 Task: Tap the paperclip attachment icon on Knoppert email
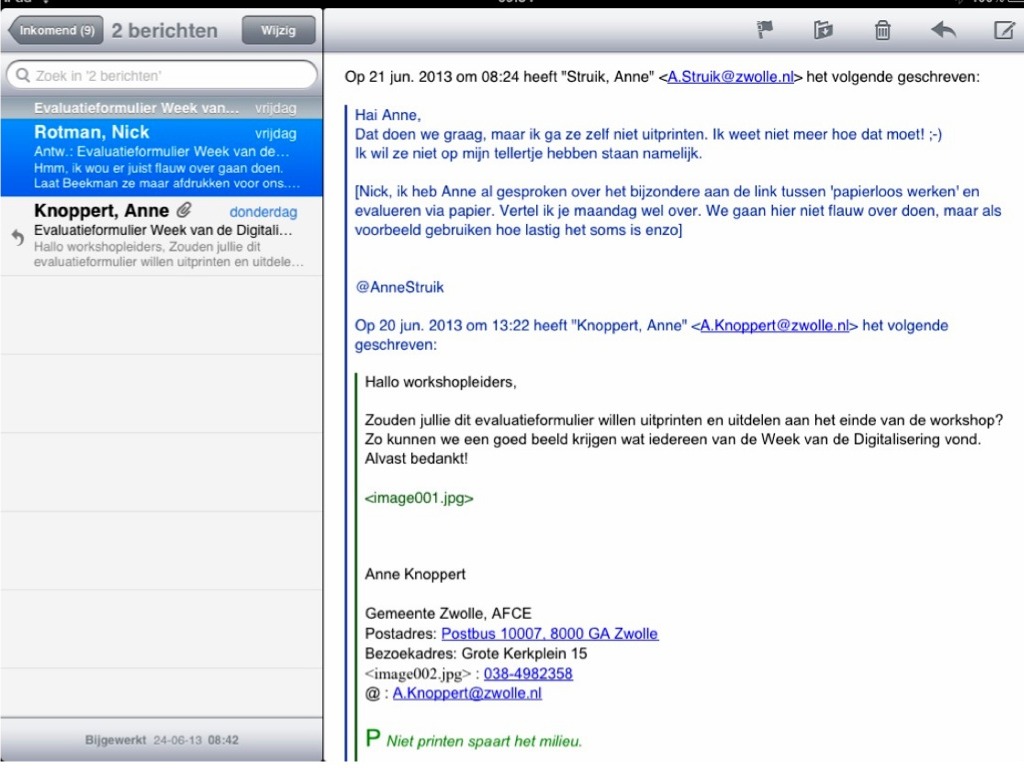point(183,211)
